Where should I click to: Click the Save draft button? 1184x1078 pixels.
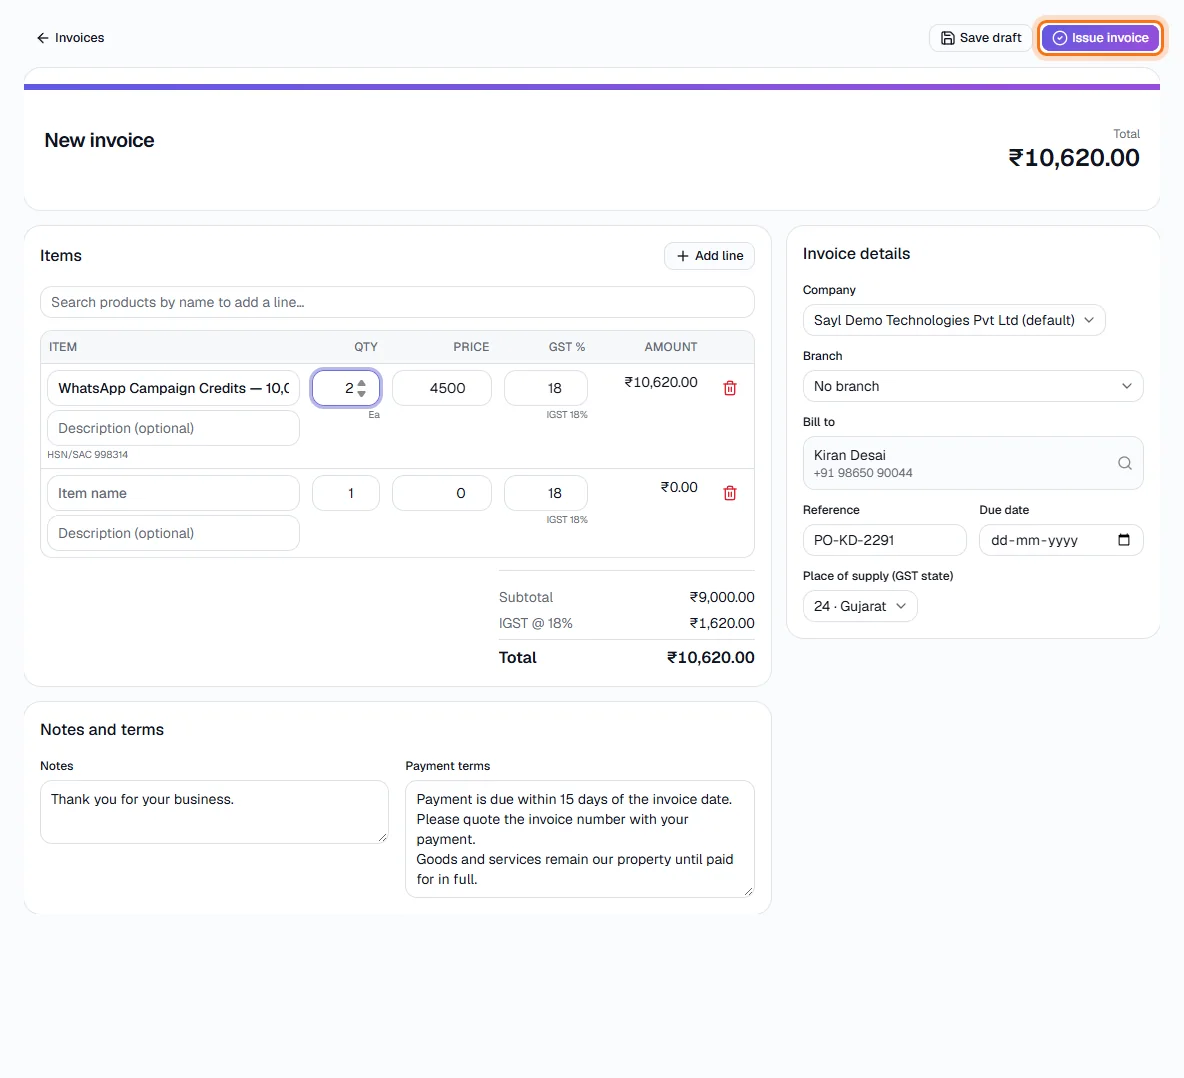(980, 38)
